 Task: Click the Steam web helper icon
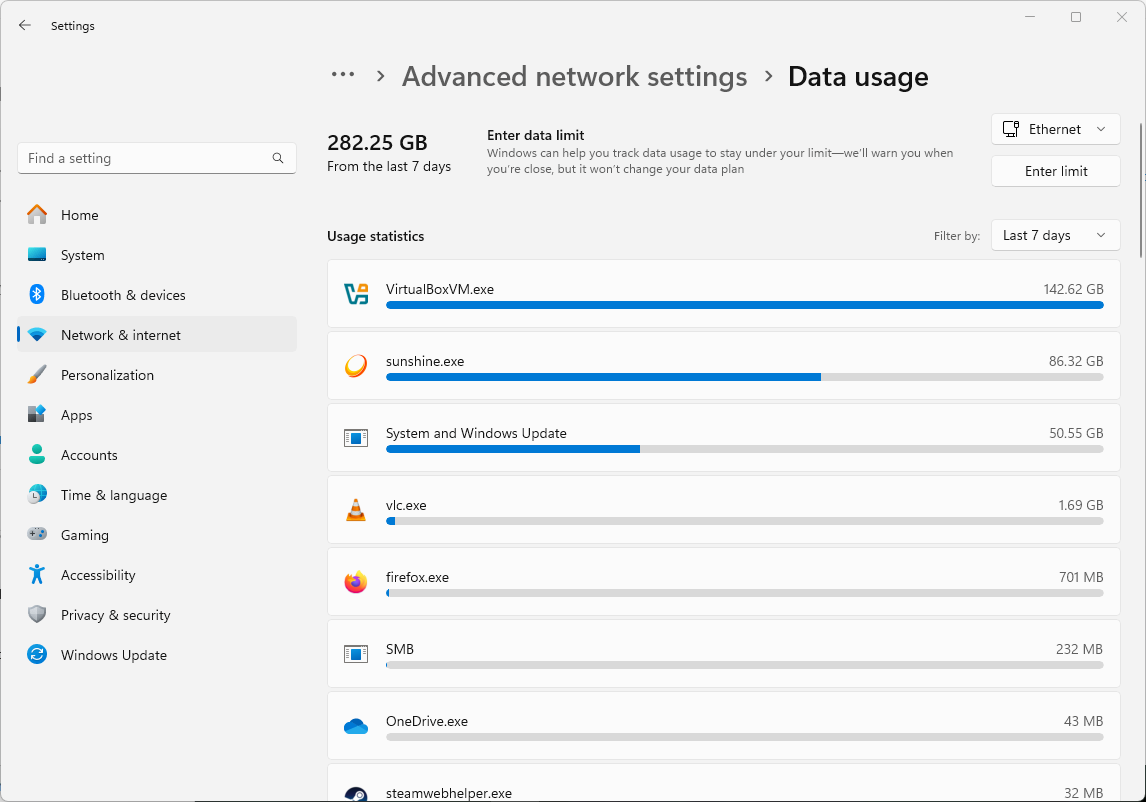tap(356, 793)
